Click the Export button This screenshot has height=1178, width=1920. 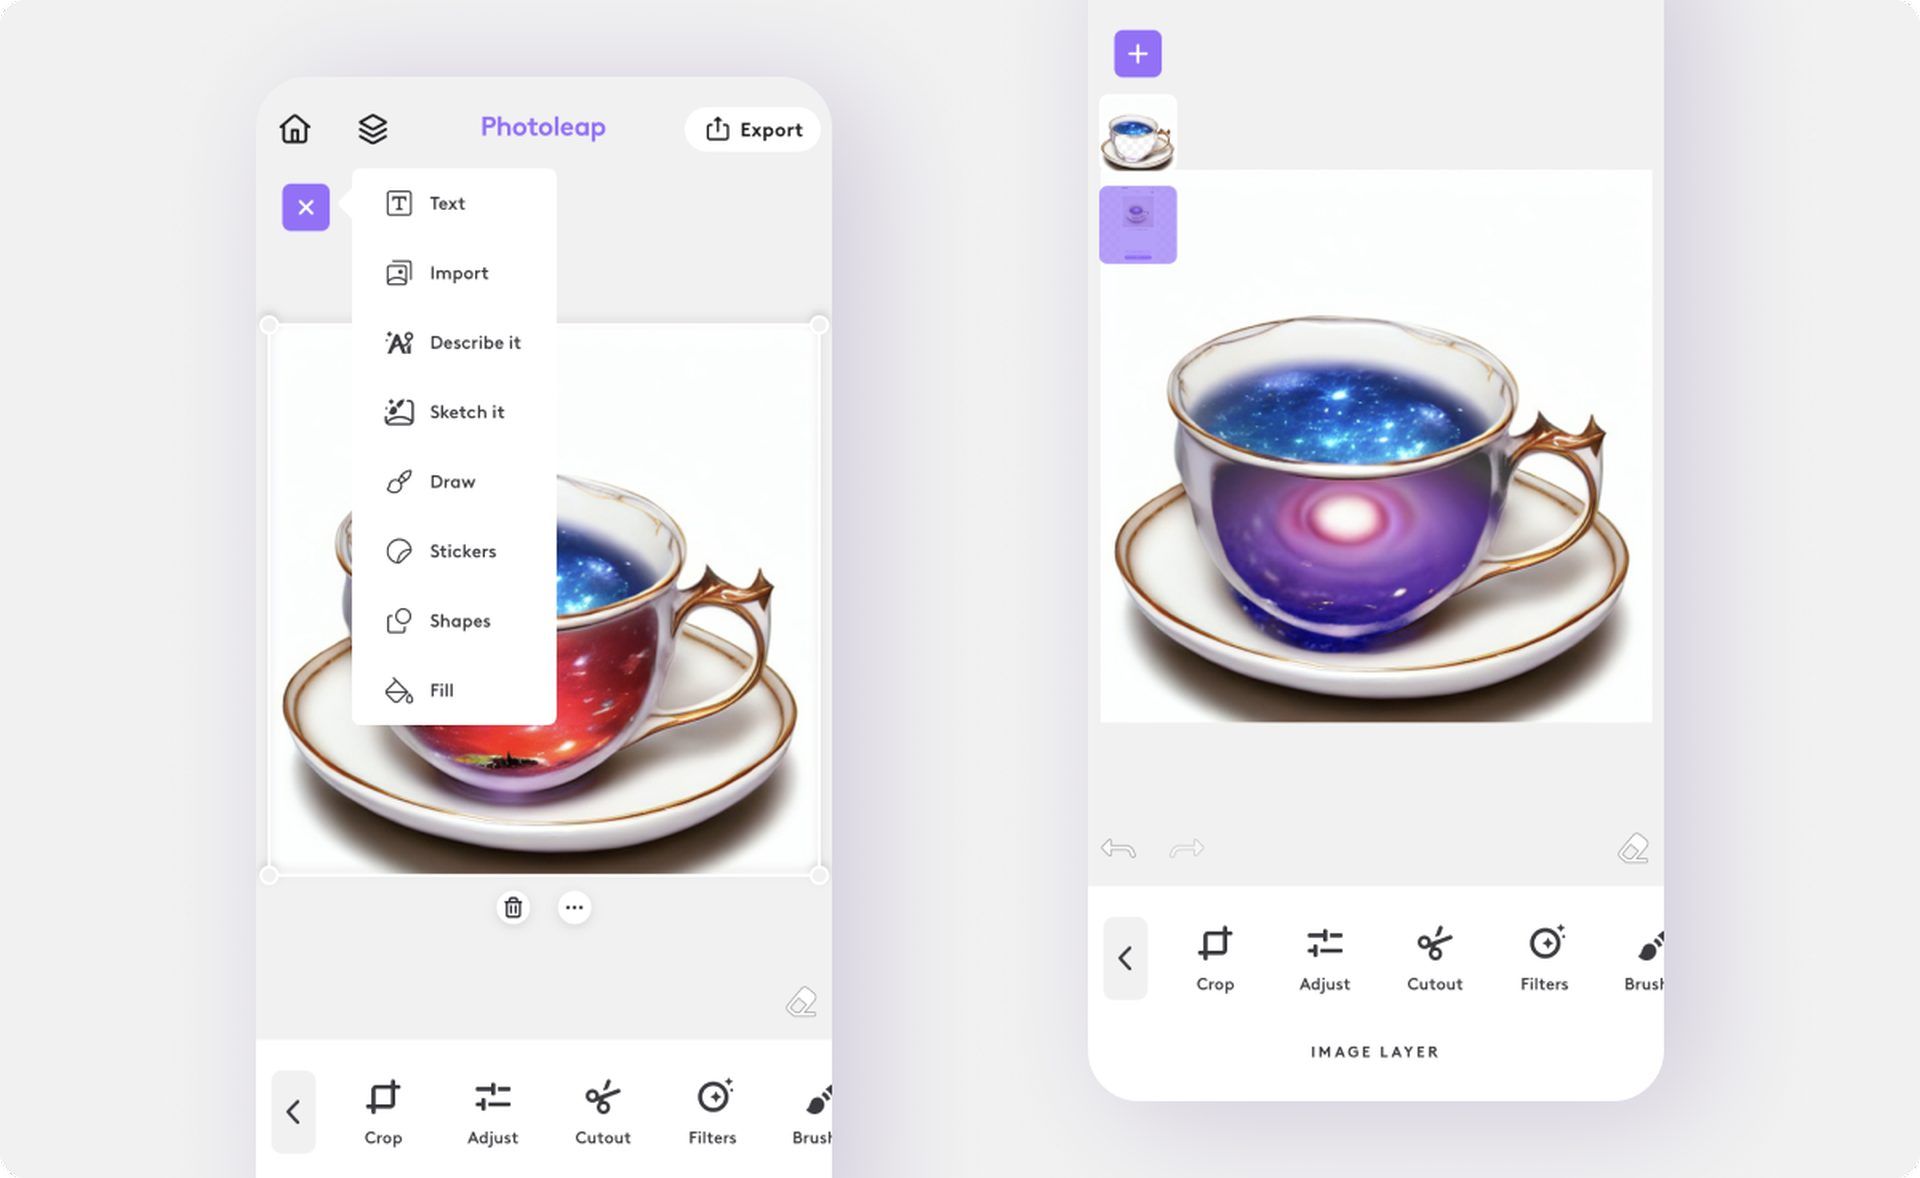point(753,128)
